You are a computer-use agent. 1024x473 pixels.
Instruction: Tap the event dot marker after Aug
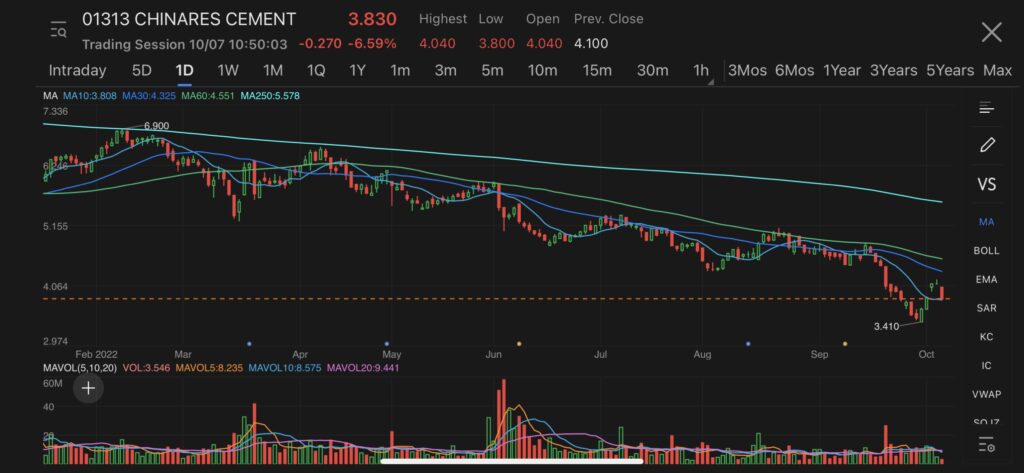748,343
